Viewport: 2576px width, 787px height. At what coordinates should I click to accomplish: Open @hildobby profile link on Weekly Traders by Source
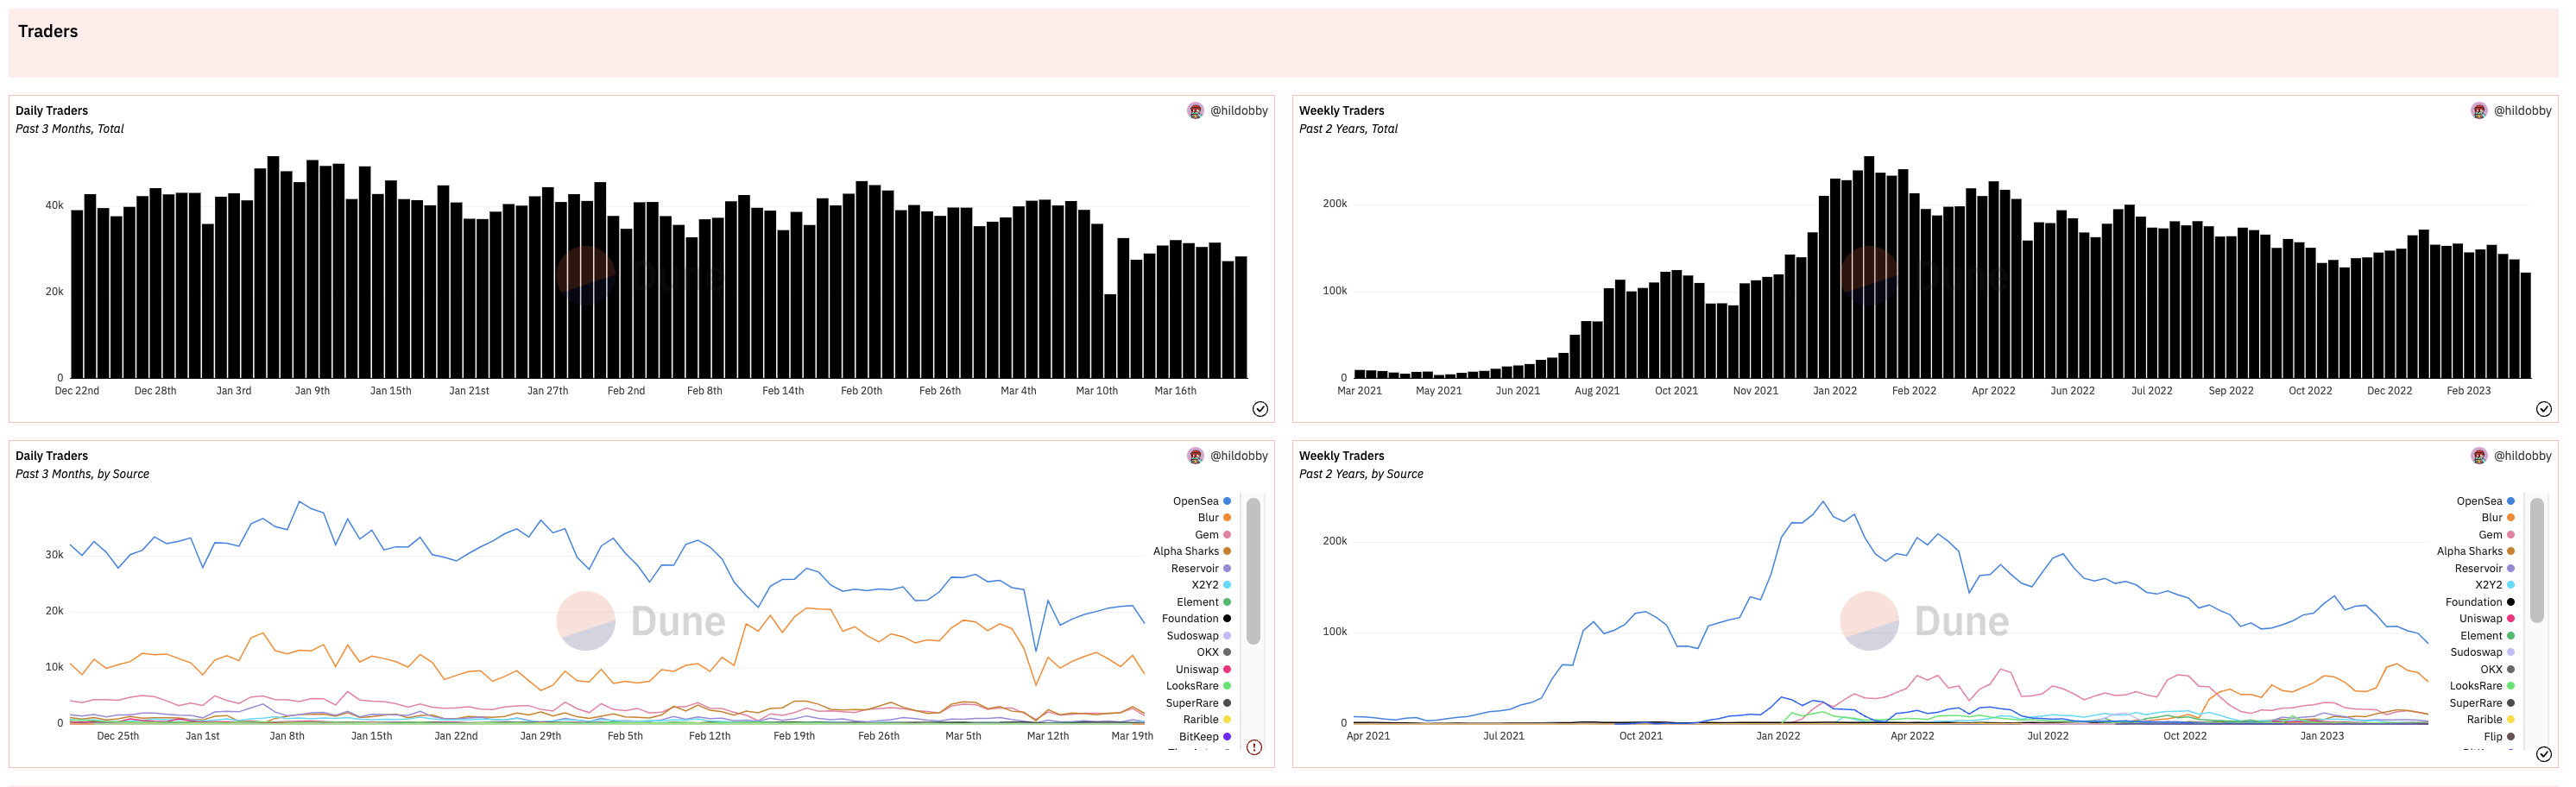(x=2522, y=456)
